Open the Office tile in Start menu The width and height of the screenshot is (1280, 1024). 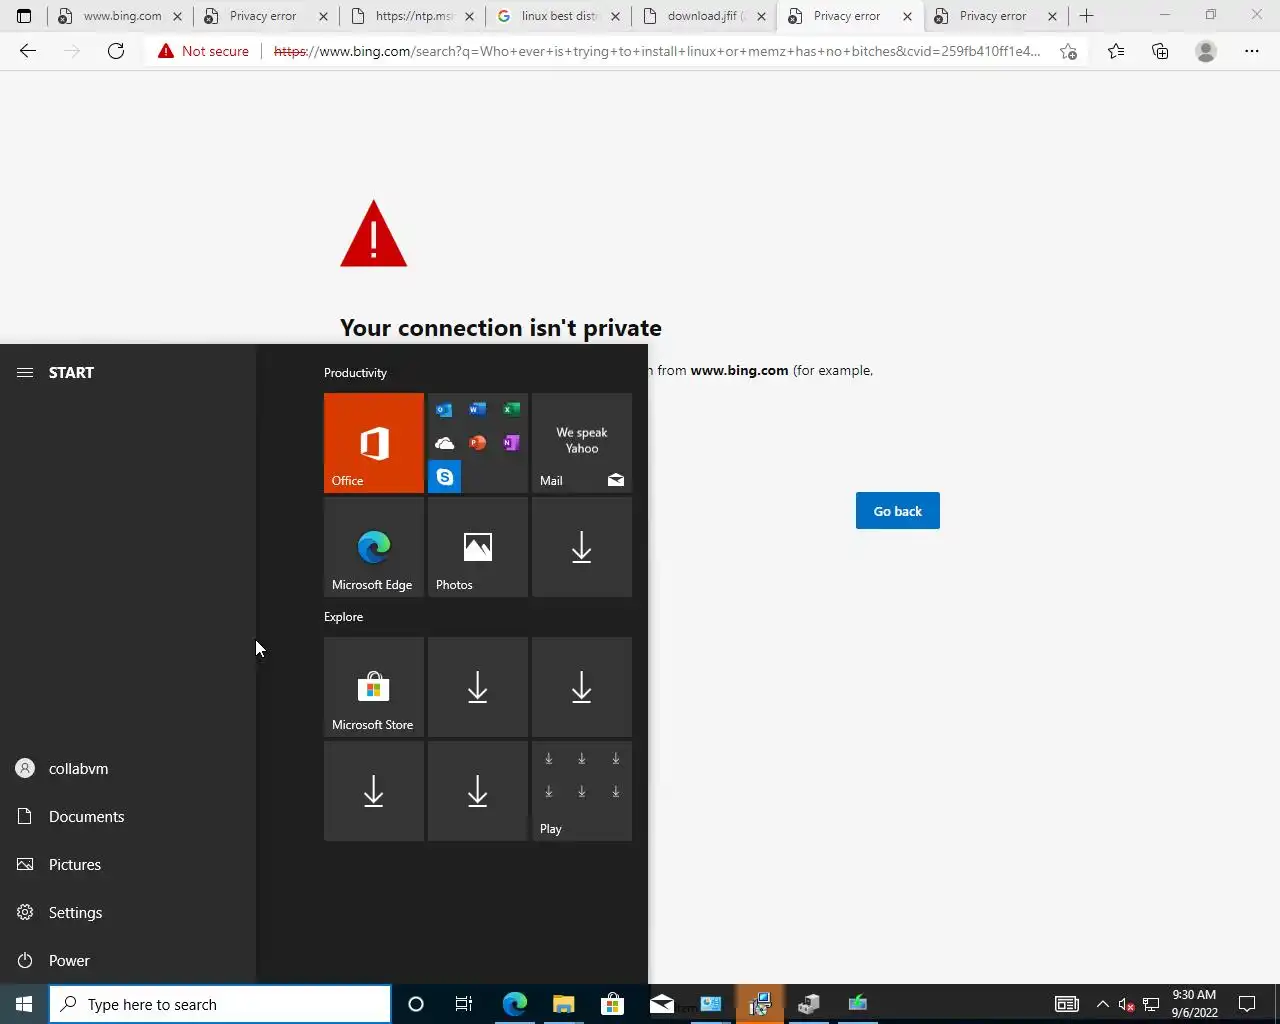[374, 443]
